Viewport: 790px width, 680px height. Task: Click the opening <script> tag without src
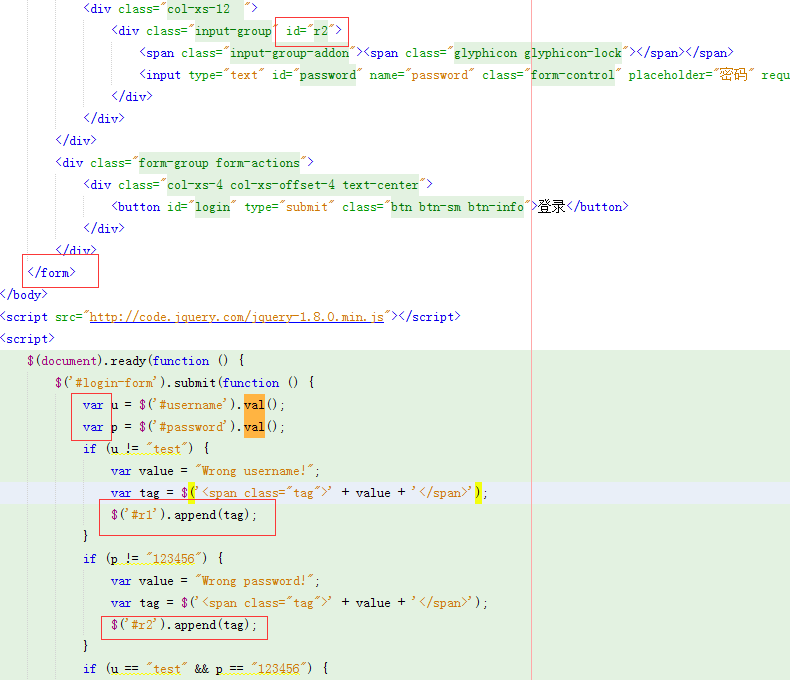tap(27, 339)
